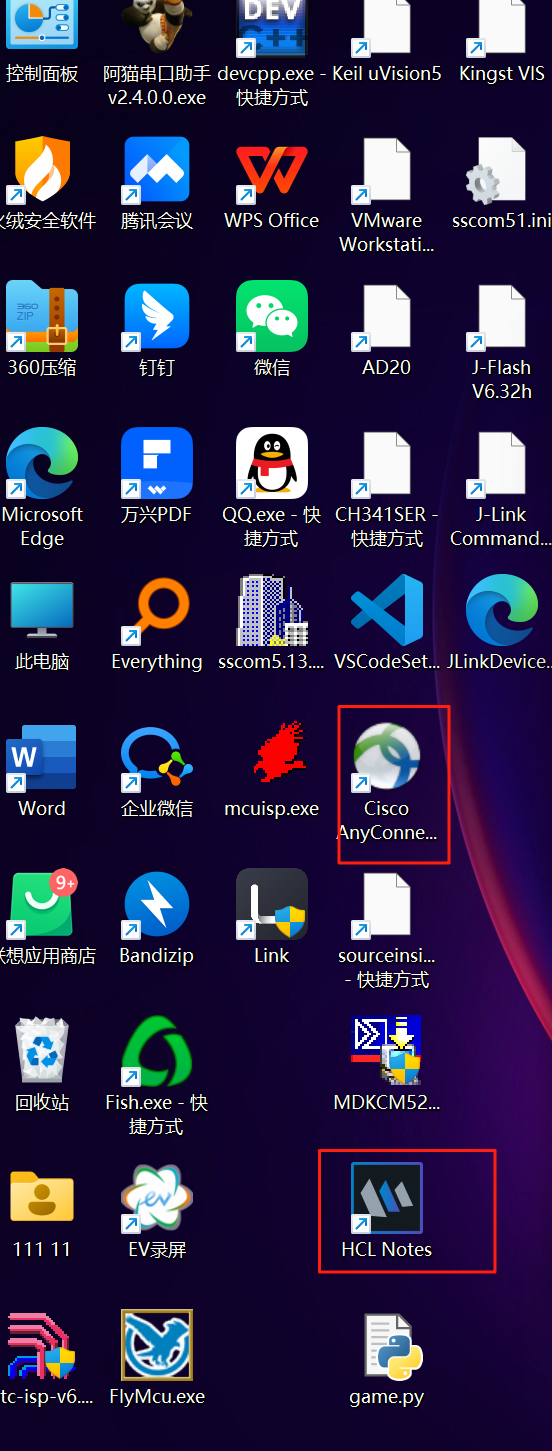Open HCL Notes icon
This screenshot has height=1451, width=552.
pyautogui.click(x=387, y=1200)
